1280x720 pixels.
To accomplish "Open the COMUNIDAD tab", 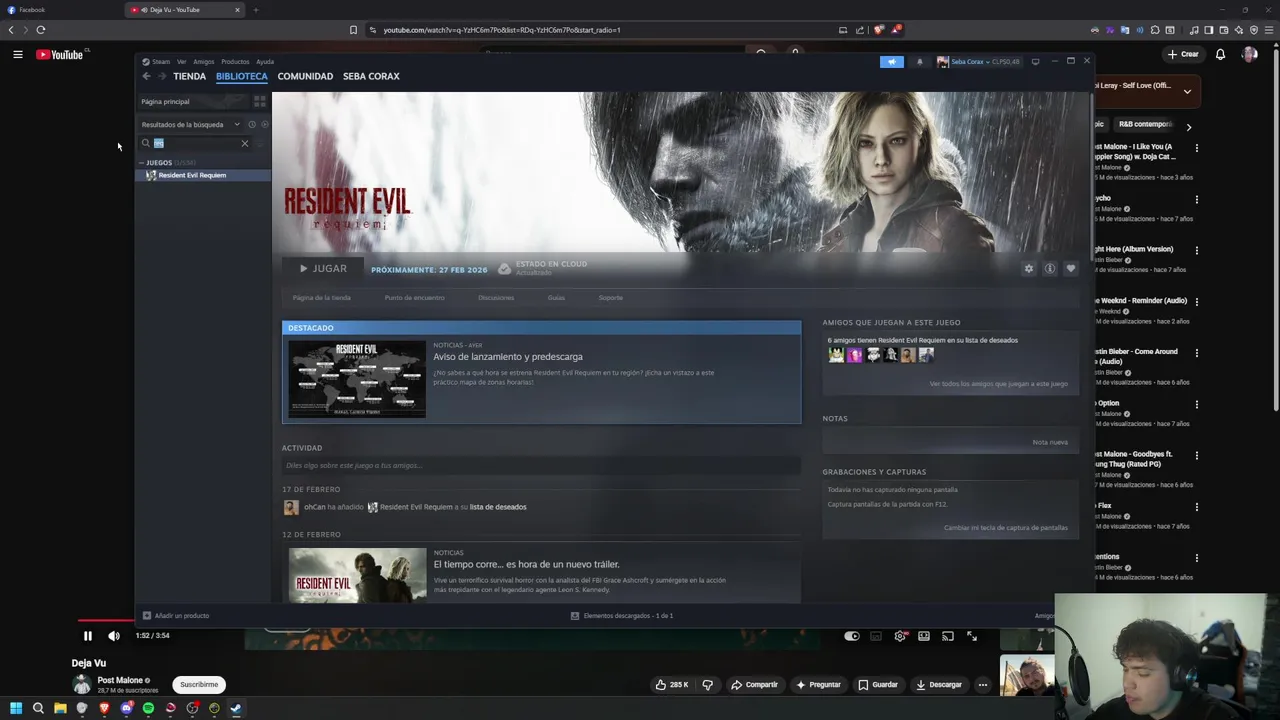I will 305,76.
